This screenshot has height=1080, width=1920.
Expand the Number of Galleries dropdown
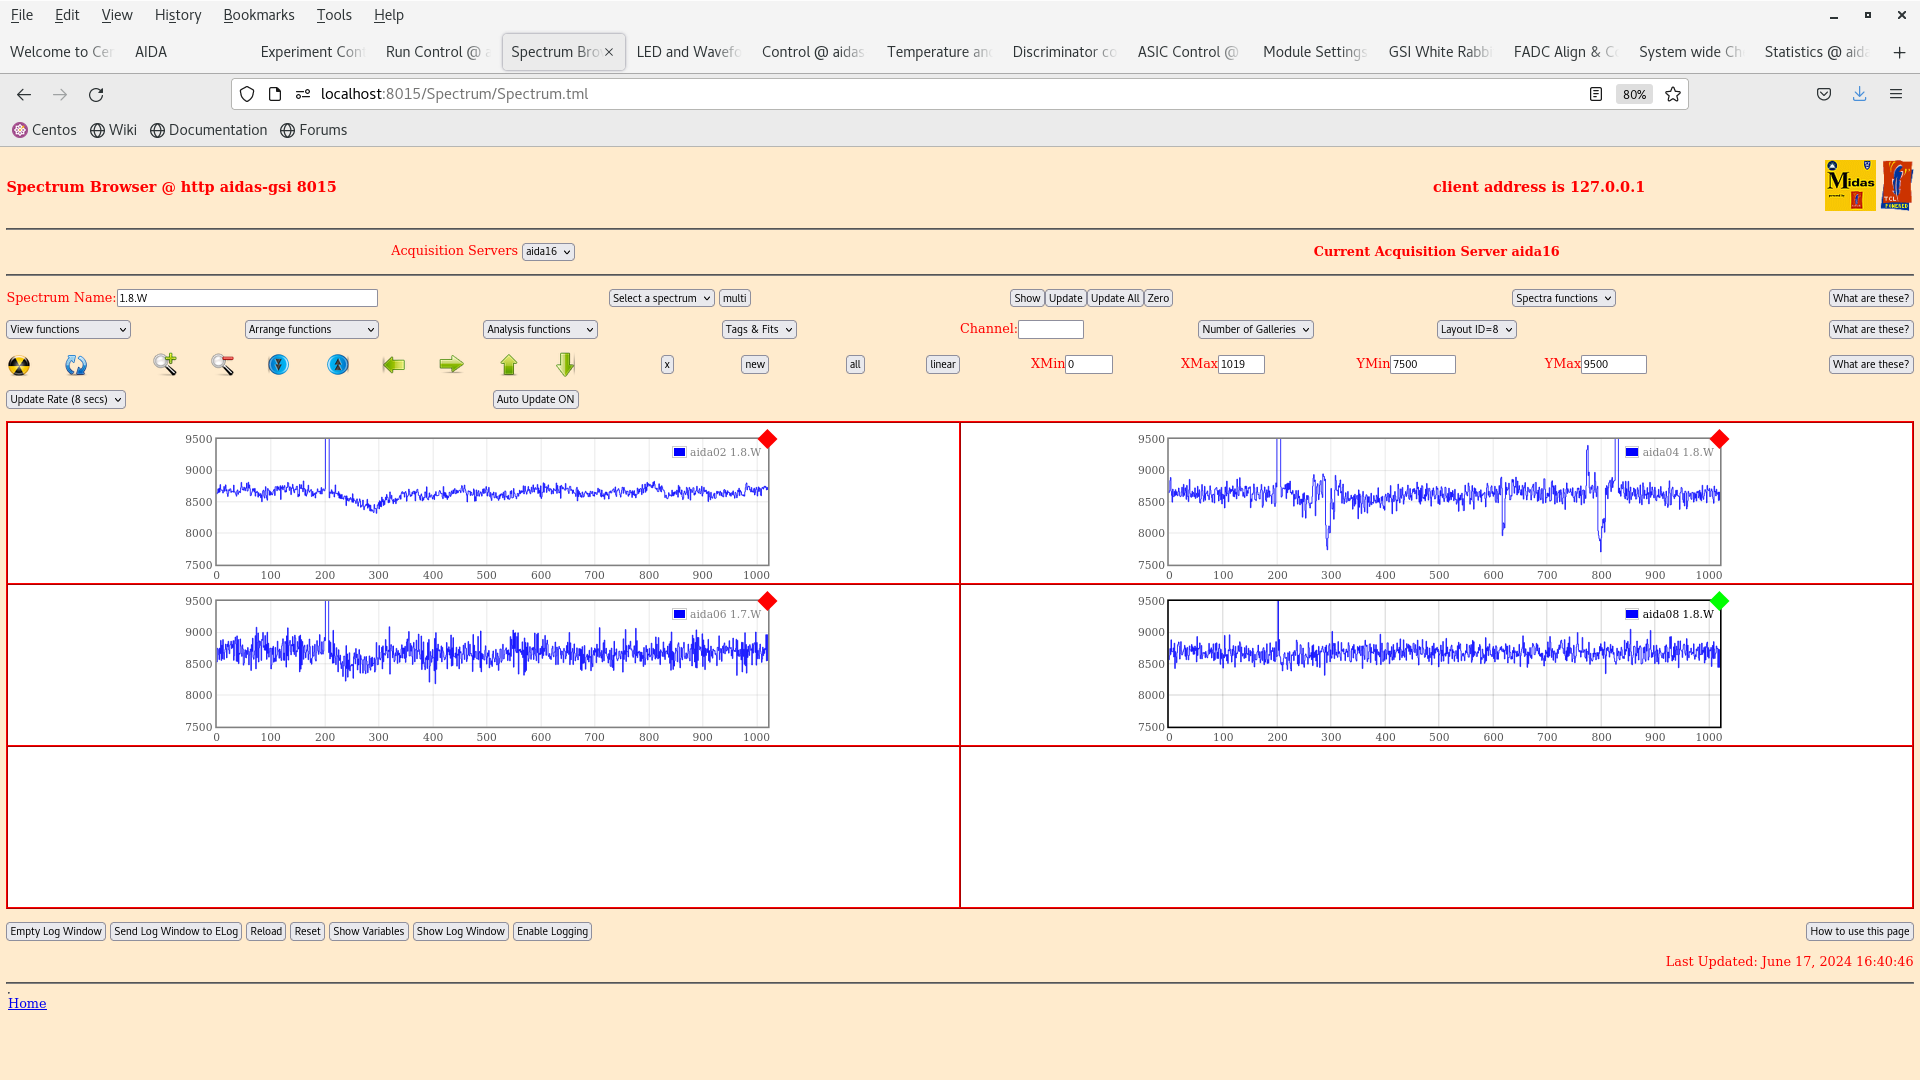click(x=1254, y=328)
